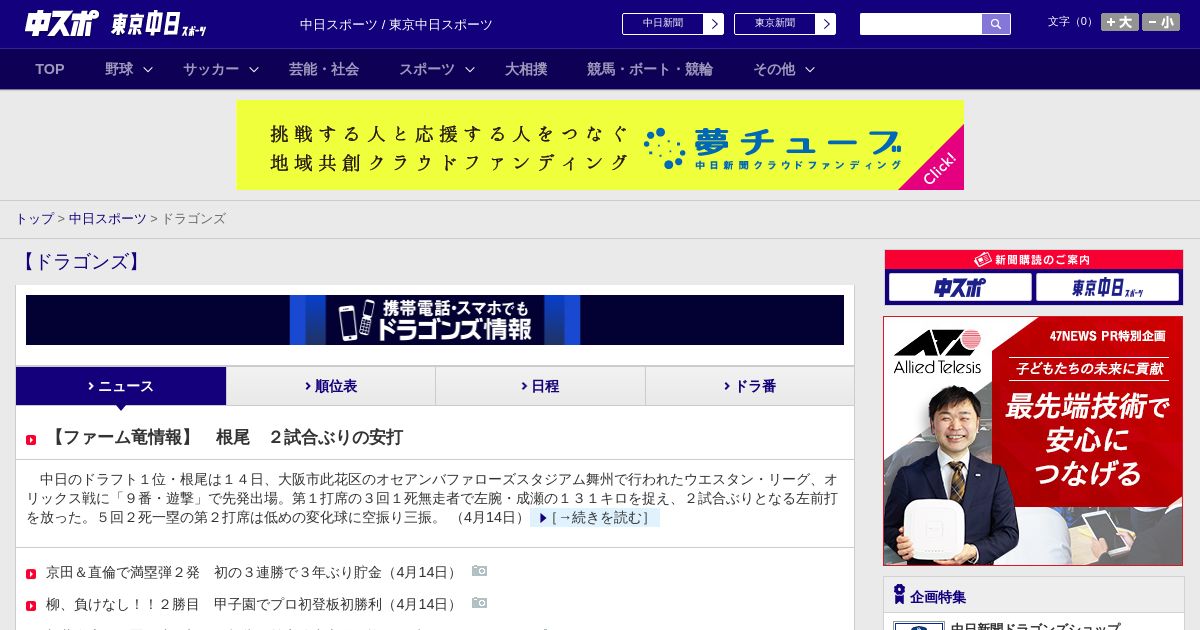
Task: Click camera icon beside 京田&直倫 article
Action: 480,571
